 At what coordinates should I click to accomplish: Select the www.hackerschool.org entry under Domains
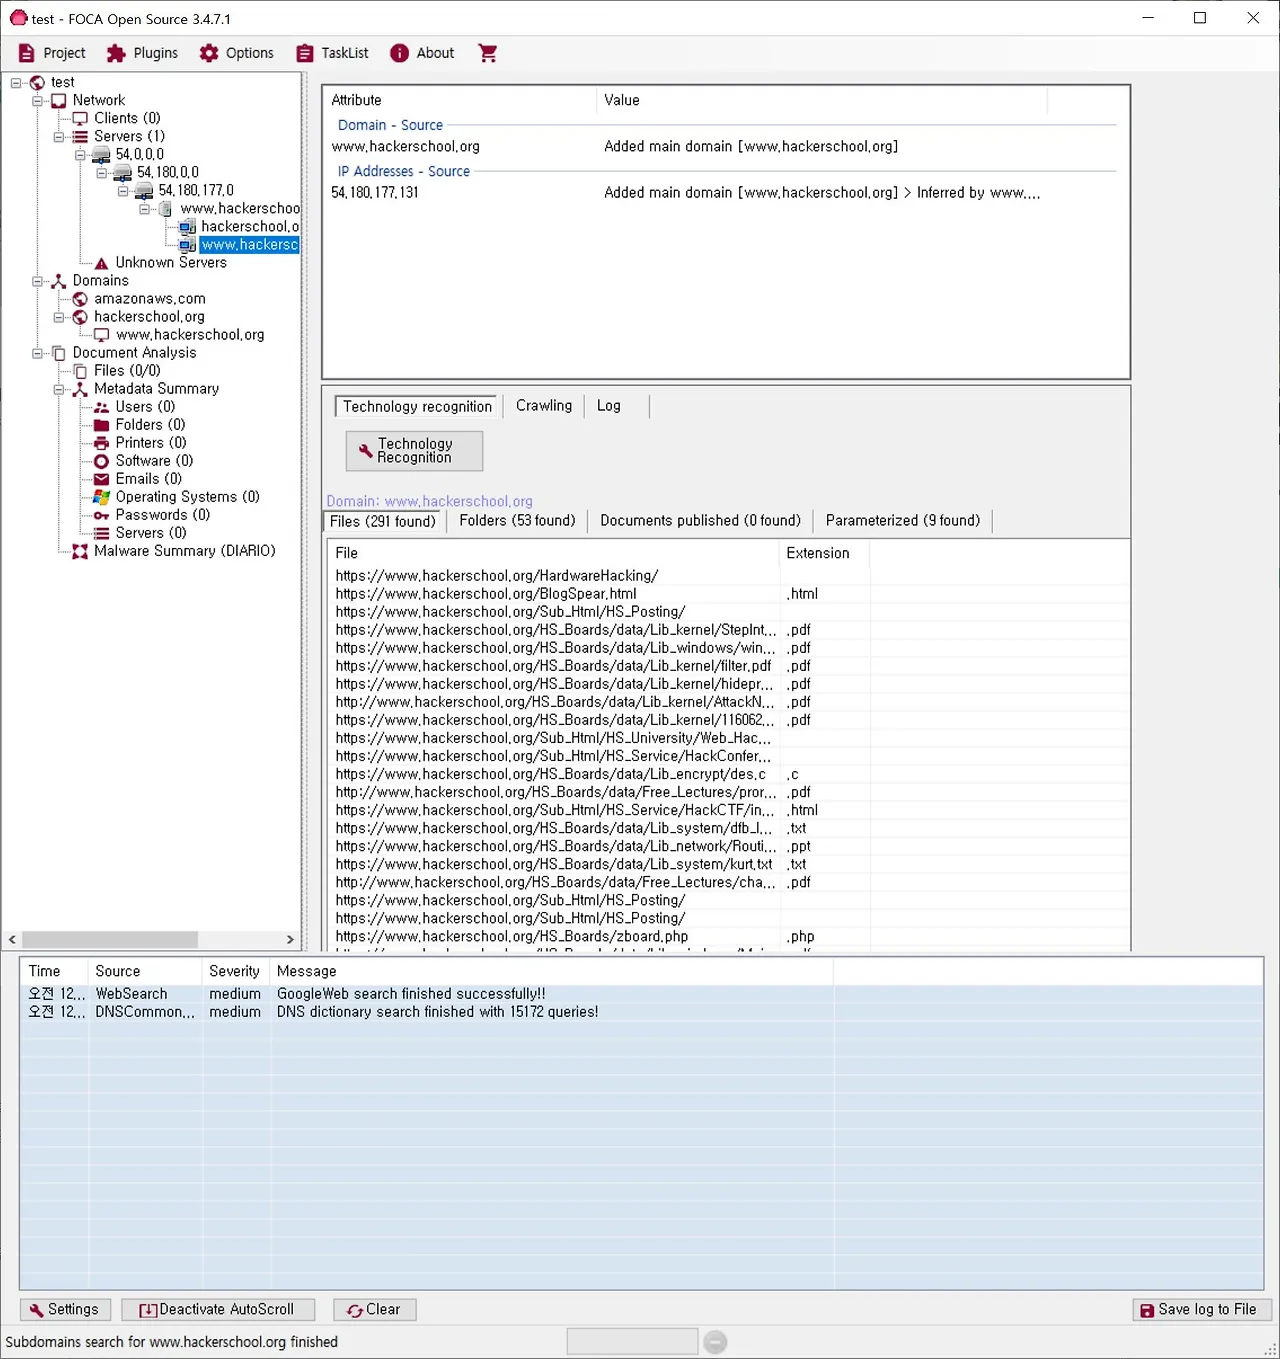tap(190, 335)
